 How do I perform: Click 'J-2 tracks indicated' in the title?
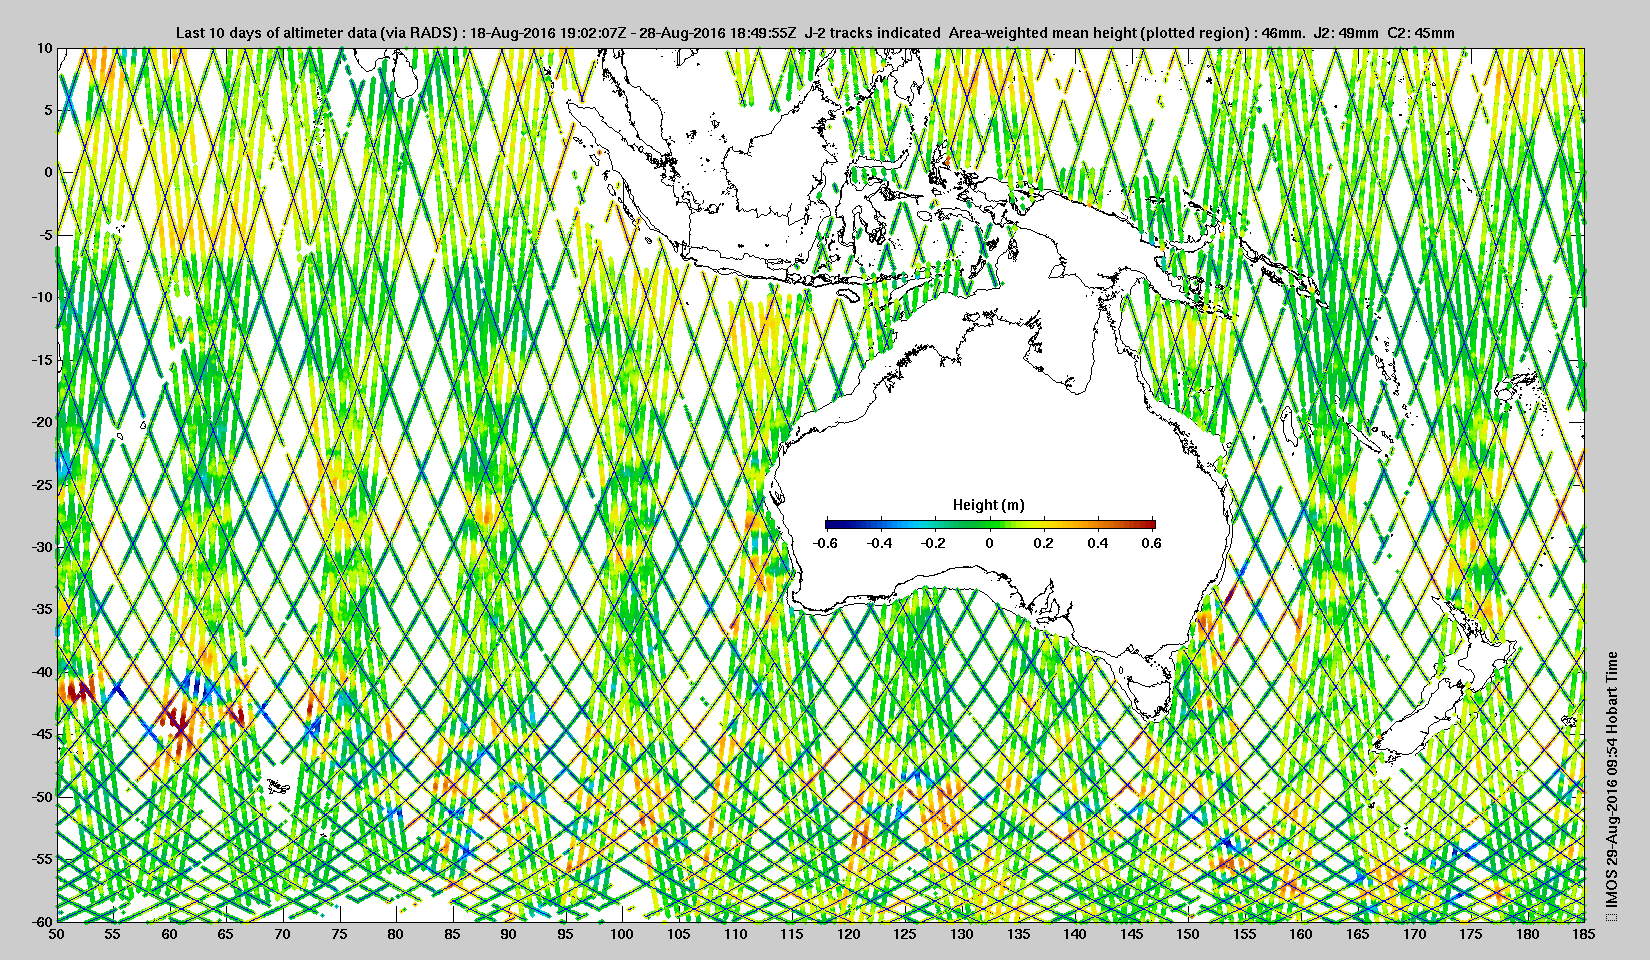872,33
